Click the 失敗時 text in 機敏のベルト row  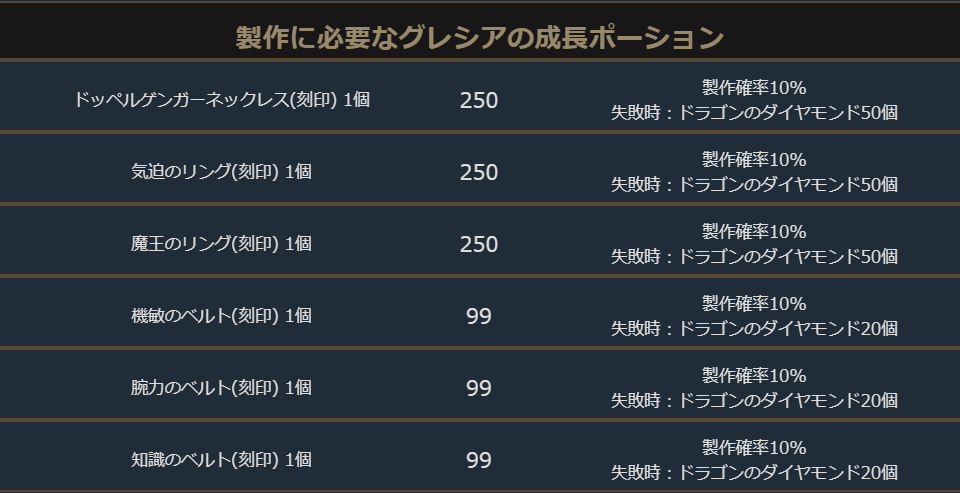click(754, 329)
